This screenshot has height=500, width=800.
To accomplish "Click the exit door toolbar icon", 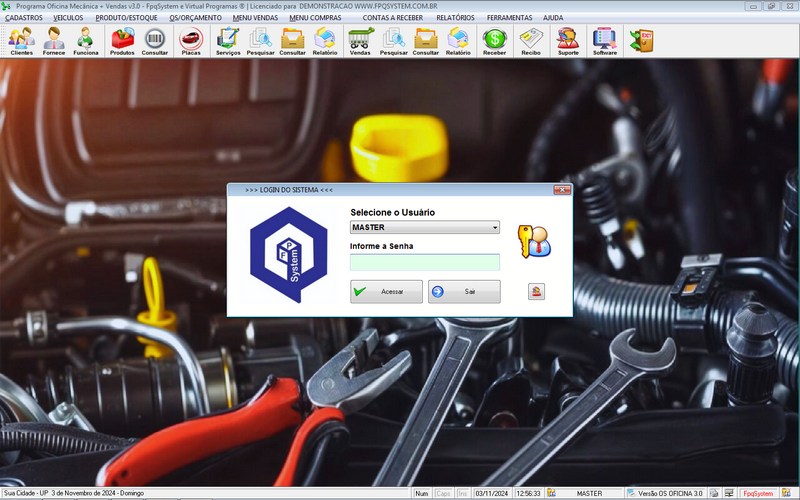I will (x=642, y=41).
